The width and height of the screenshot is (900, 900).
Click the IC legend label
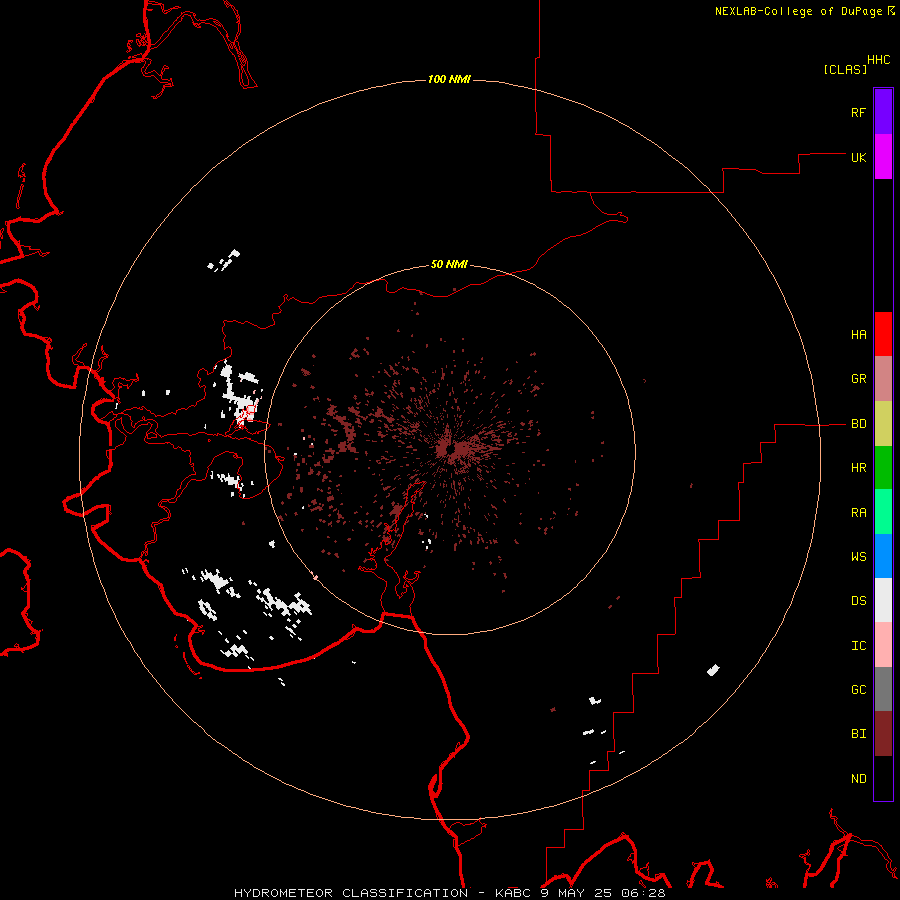click(x=858, y=646)
